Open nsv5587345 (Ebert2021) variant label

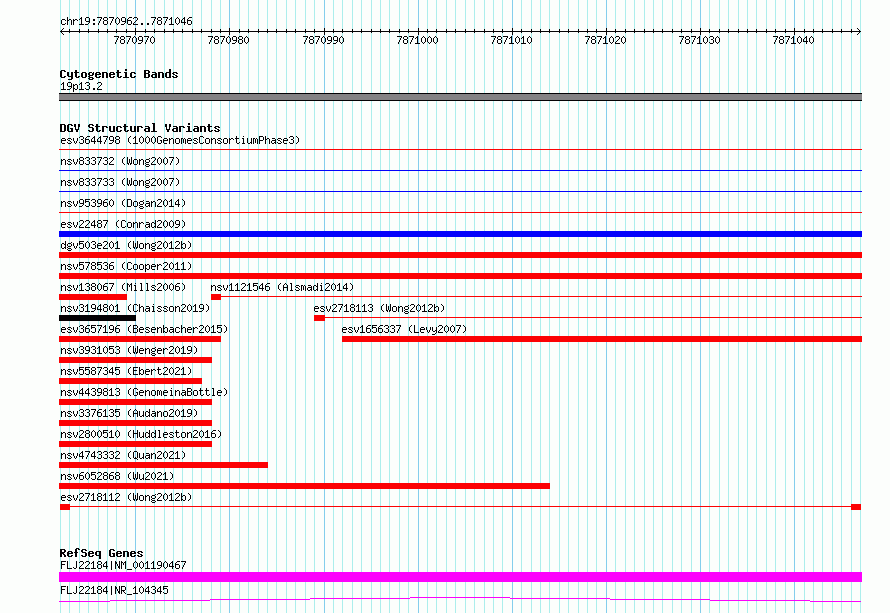[x=126, y=371]
